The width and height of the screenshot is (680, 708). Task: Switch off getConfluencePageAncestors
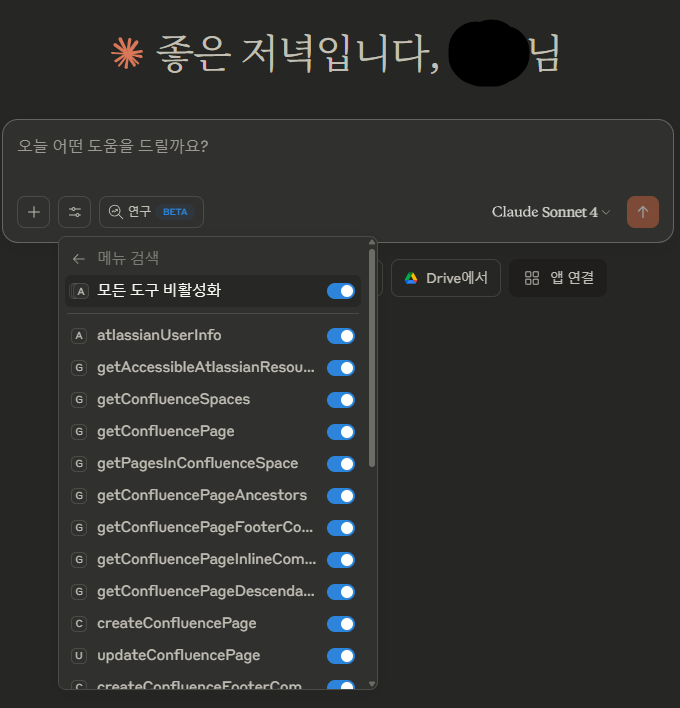[341, 496]
